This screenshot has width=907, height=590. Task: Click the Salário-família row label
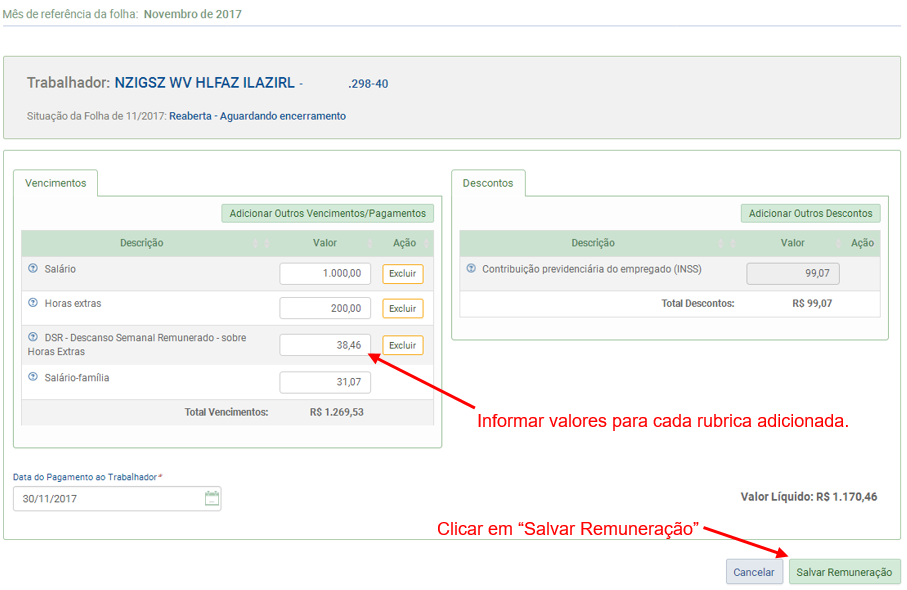[77, 378]
